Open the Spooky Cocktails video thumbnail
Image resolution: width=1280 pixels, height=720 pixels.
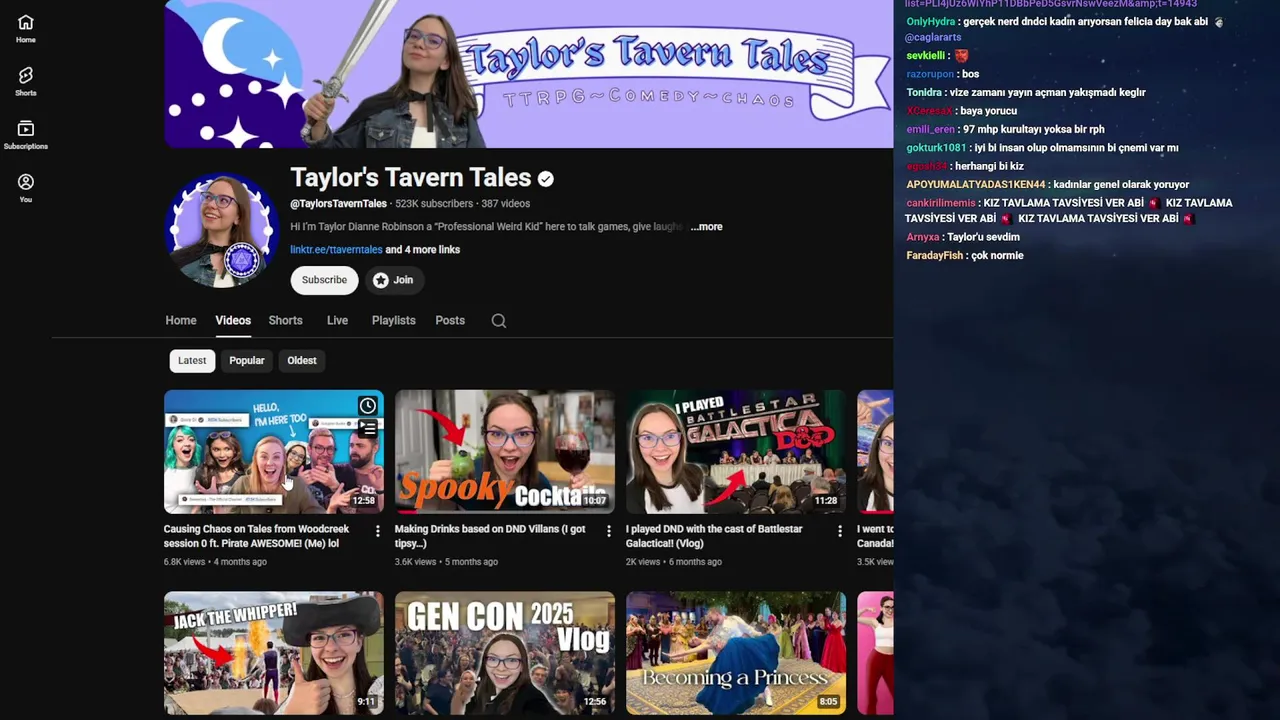505,452
